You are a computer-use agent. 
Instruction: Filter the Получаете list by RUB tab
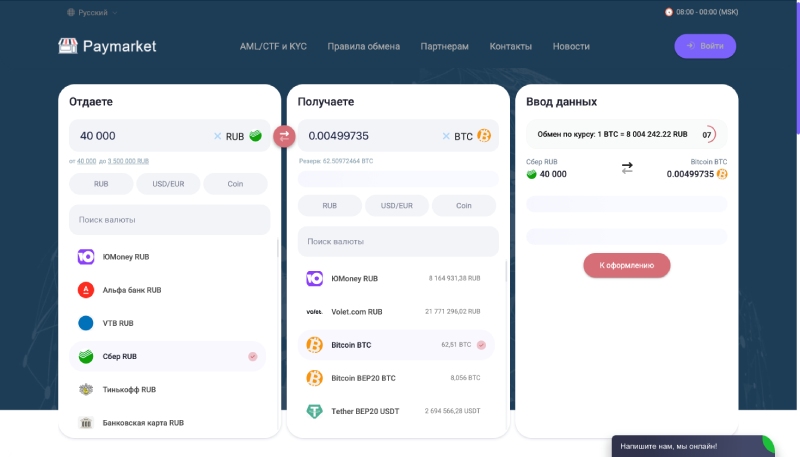[x=330, y=206]
